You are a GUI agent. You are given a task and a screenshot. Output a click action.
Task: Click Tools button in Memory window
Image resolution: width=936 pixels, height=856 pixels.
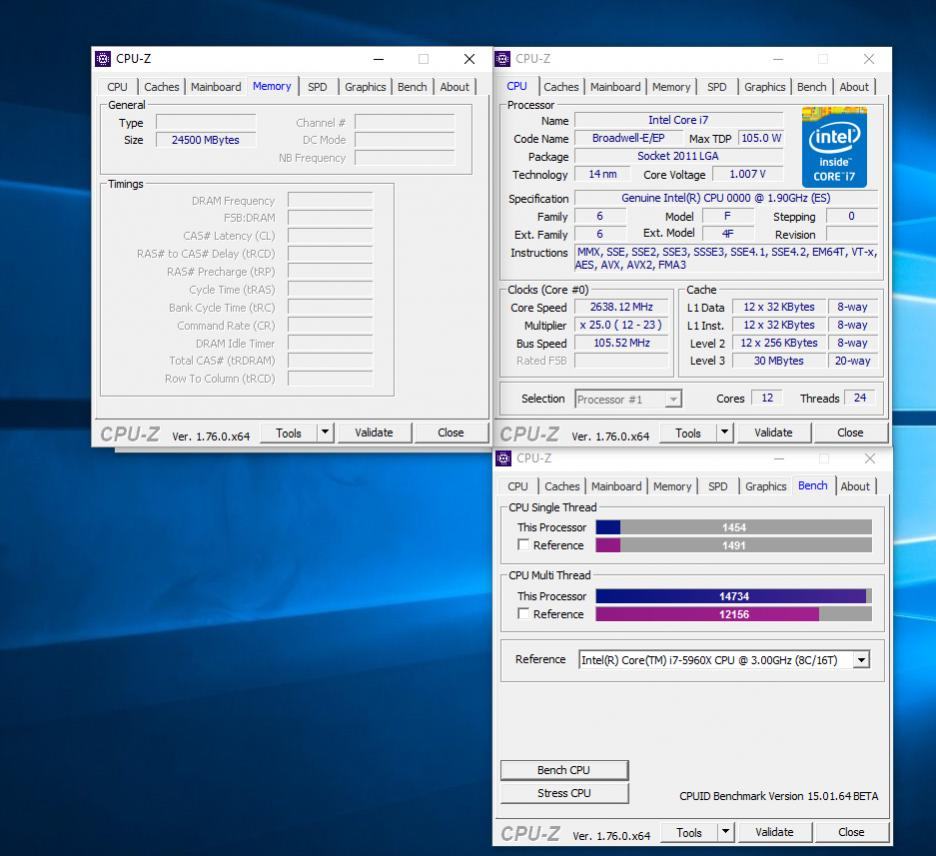click(289, 432)
